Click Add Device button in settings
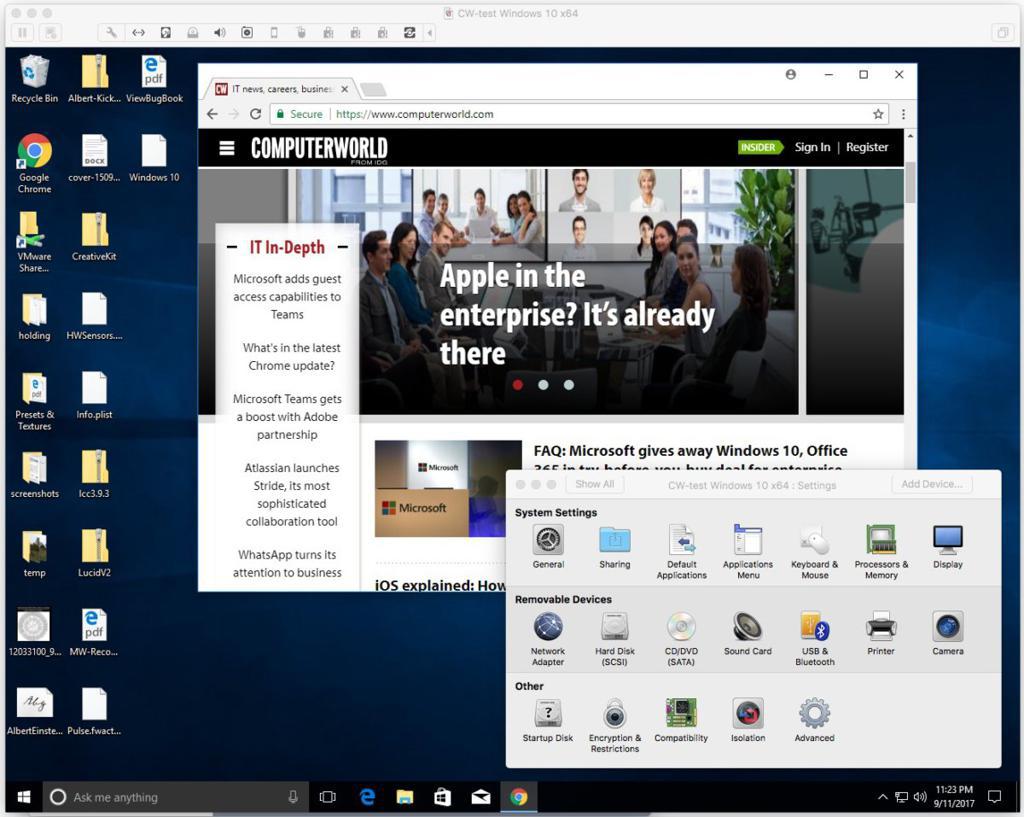Screen dimensions: 1024x817 coord(932,484)
